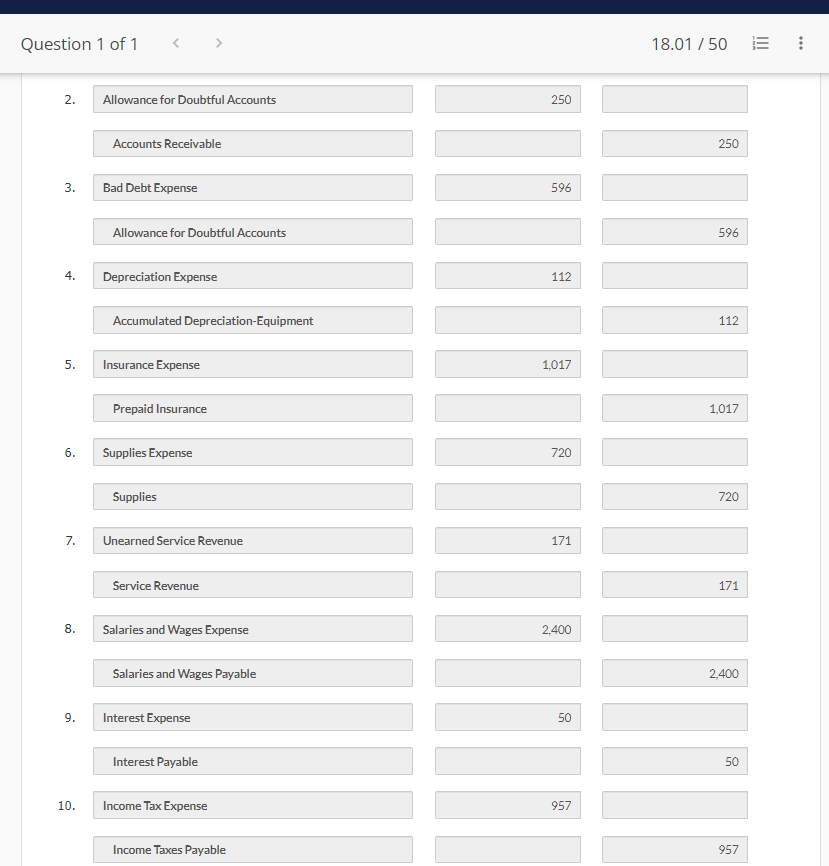Click the Unearned Service Revenue account field
Viewport: 829px width, 866px height.
pyautogui.click(x=252, y=540)
